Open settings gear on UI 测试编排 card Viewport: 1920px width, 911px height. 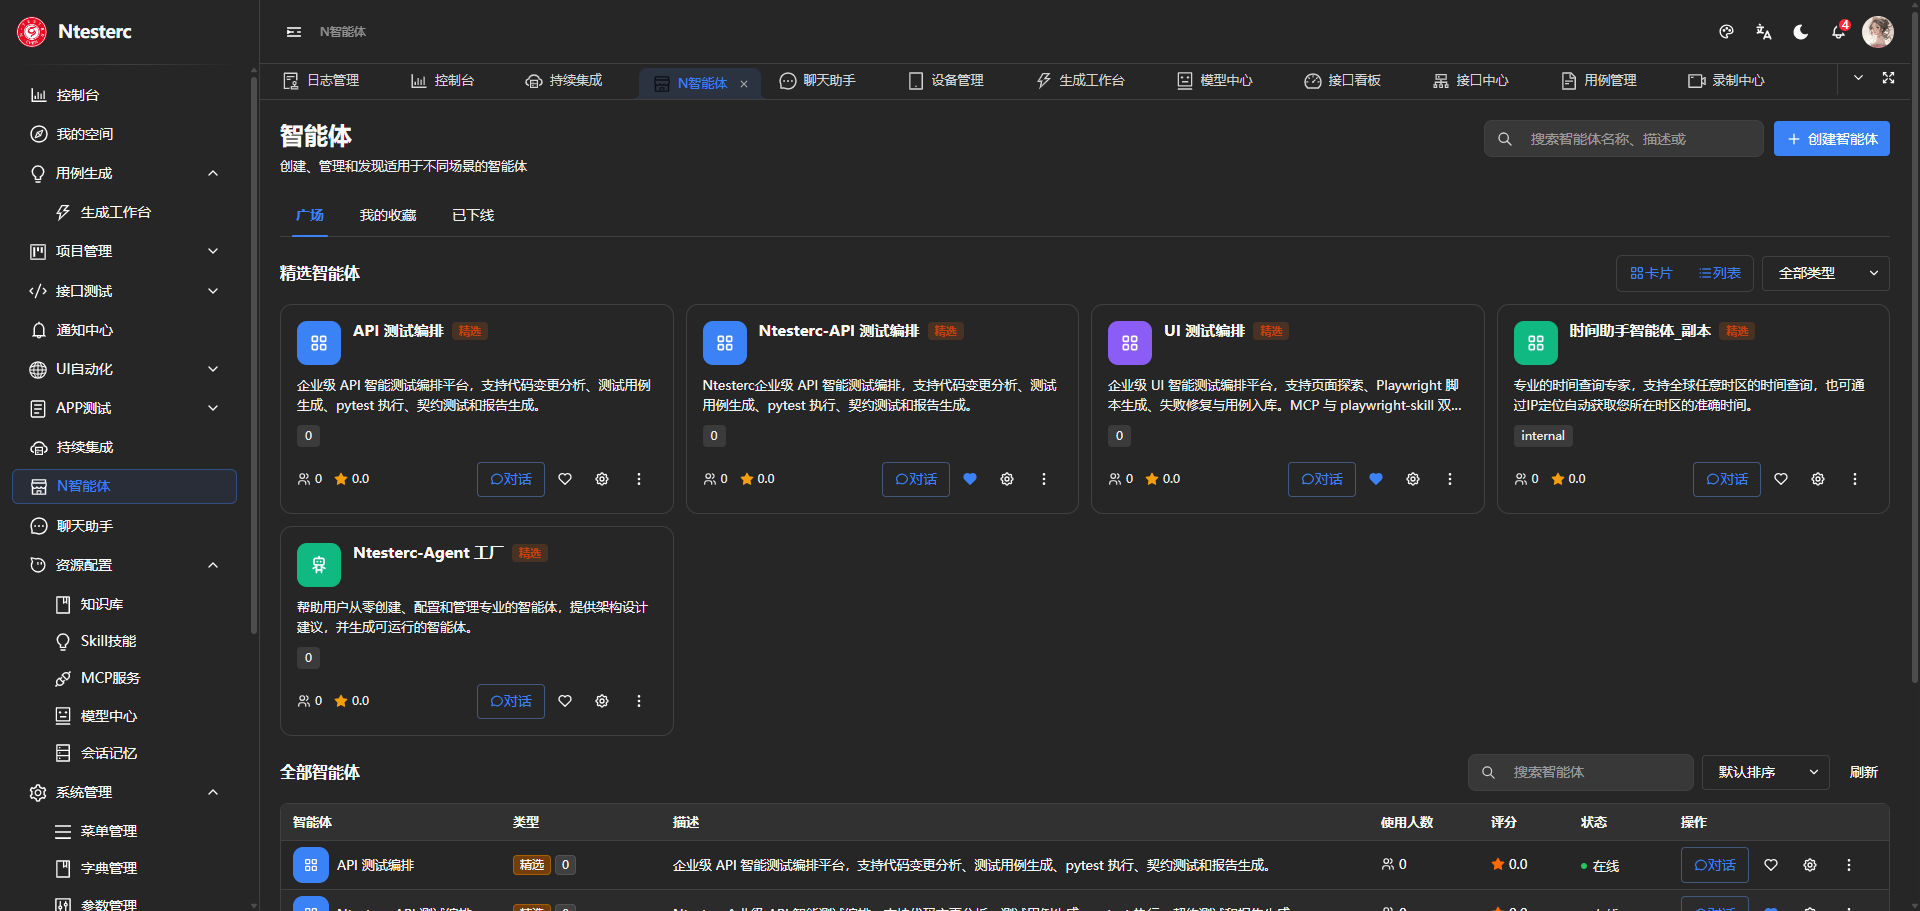[x=1413, y=479]
